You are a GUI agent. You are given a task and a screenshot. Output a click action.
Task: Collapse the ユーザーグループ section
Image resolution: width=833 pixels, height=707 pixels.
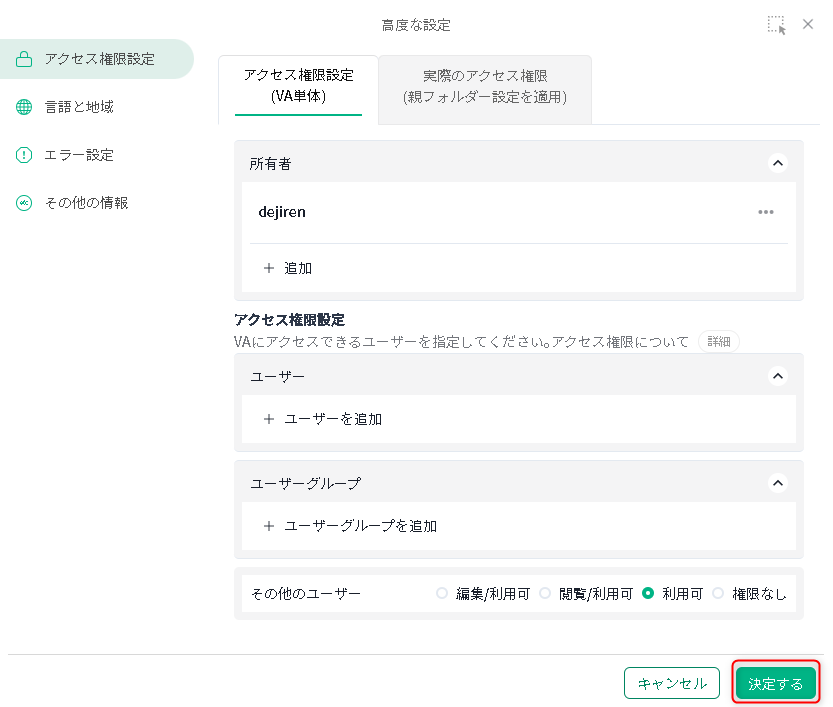click(777, 483)
